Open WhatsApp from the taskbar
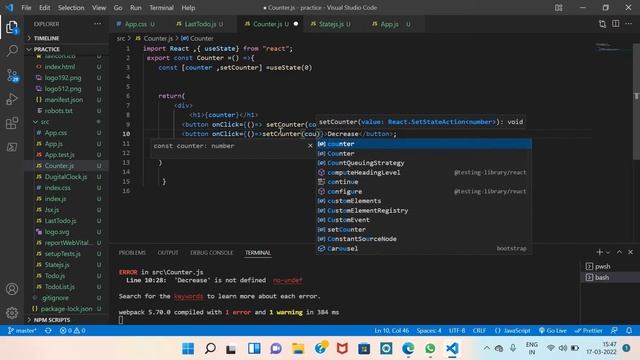 coord(430,349)
